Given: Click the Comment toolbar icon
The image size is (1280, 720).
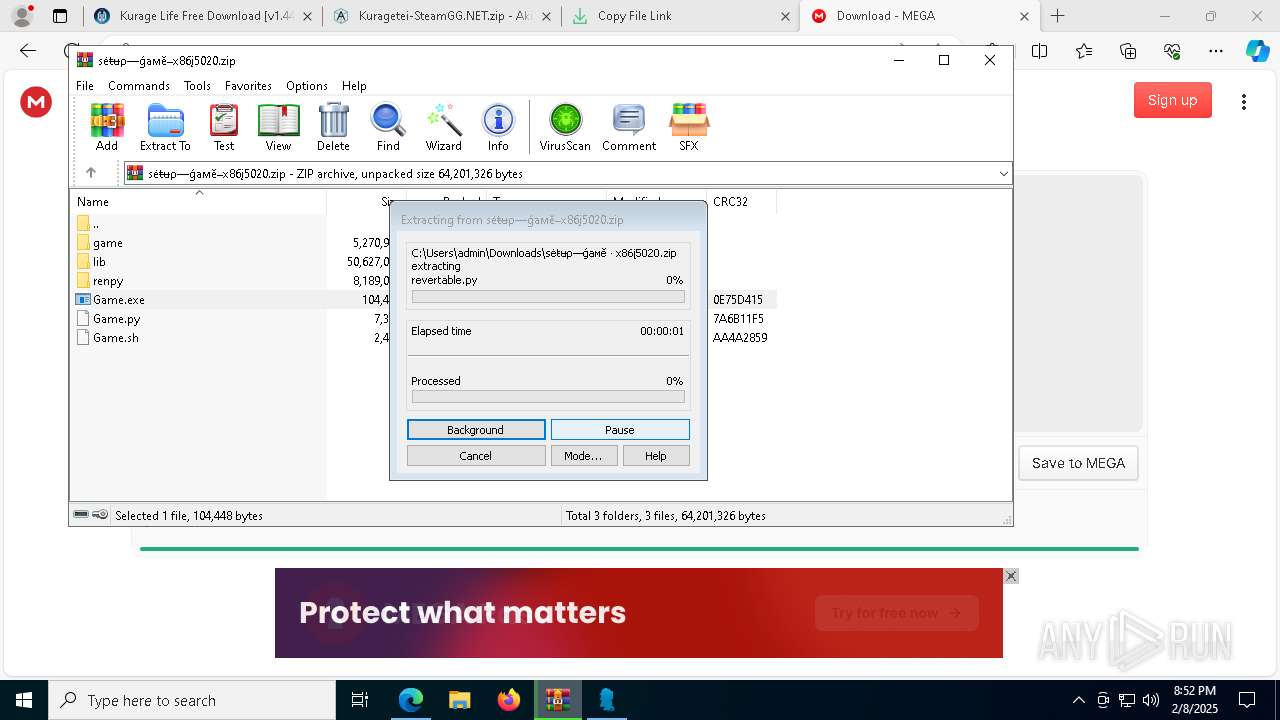Looking at the screenshot, I should pos(629,127).
